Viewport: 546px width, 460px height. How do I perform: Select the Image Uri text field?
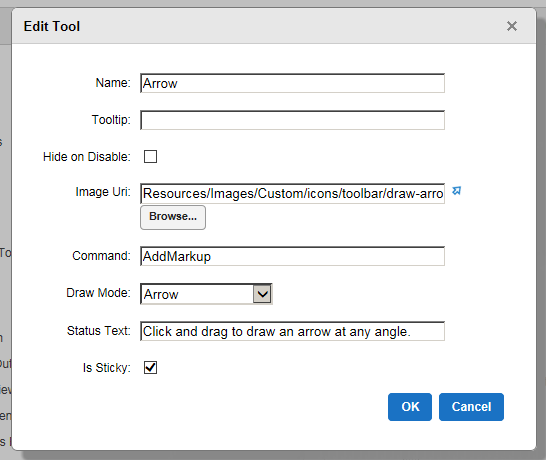coord(292,193)
